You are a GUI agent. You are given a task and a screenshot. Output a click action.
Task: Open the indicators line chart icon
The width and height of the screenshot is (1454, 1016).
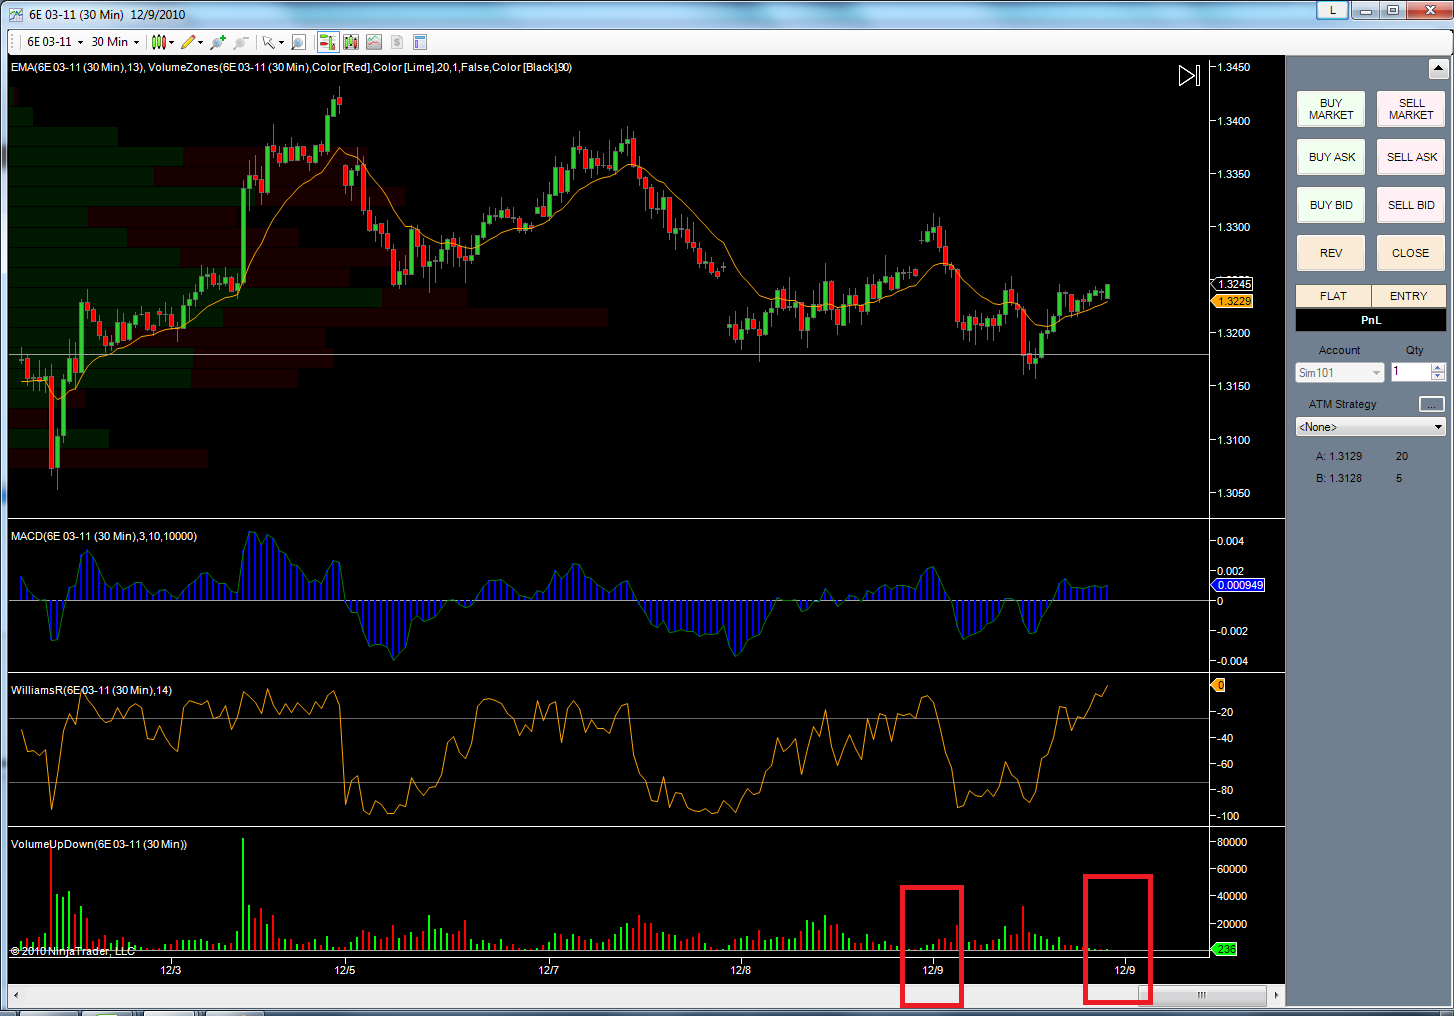(x=374, y=42)
